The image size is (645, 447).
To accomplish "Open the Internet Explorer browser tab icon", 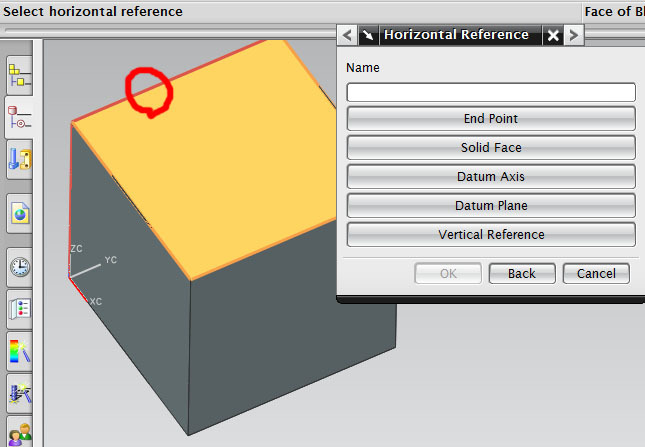I will [19, 214].
